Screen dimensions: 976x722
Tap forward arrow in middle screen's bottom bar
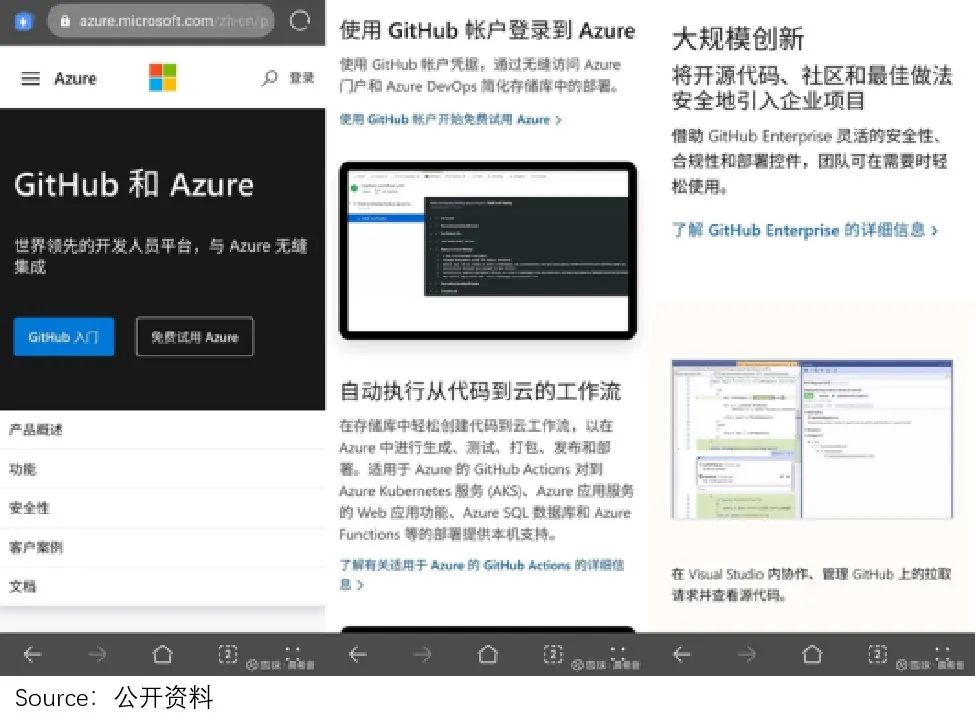[423, 654]
